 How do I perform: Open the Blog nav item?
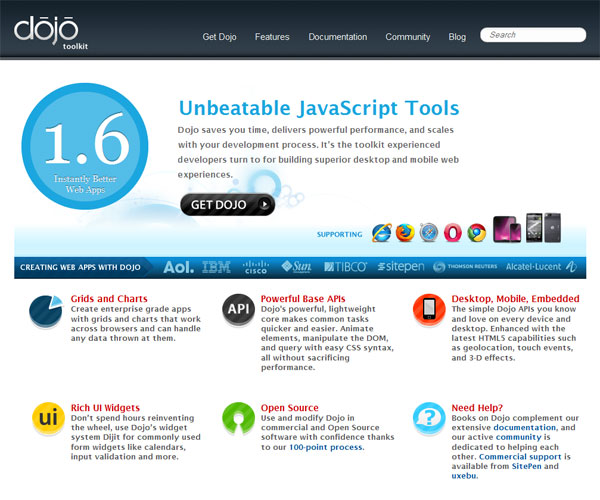click(x=457, y=37)
